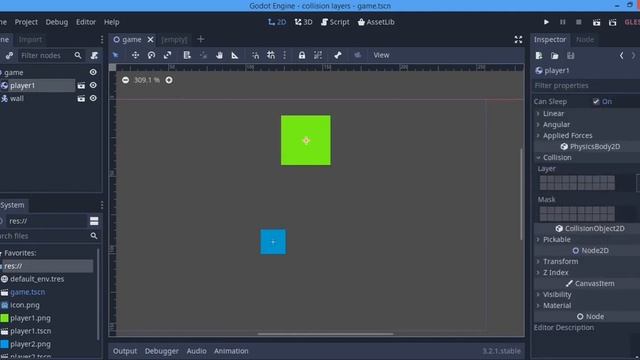Switch to the Import dock tab
Viewport: 640px width, 360px height.
30,40
